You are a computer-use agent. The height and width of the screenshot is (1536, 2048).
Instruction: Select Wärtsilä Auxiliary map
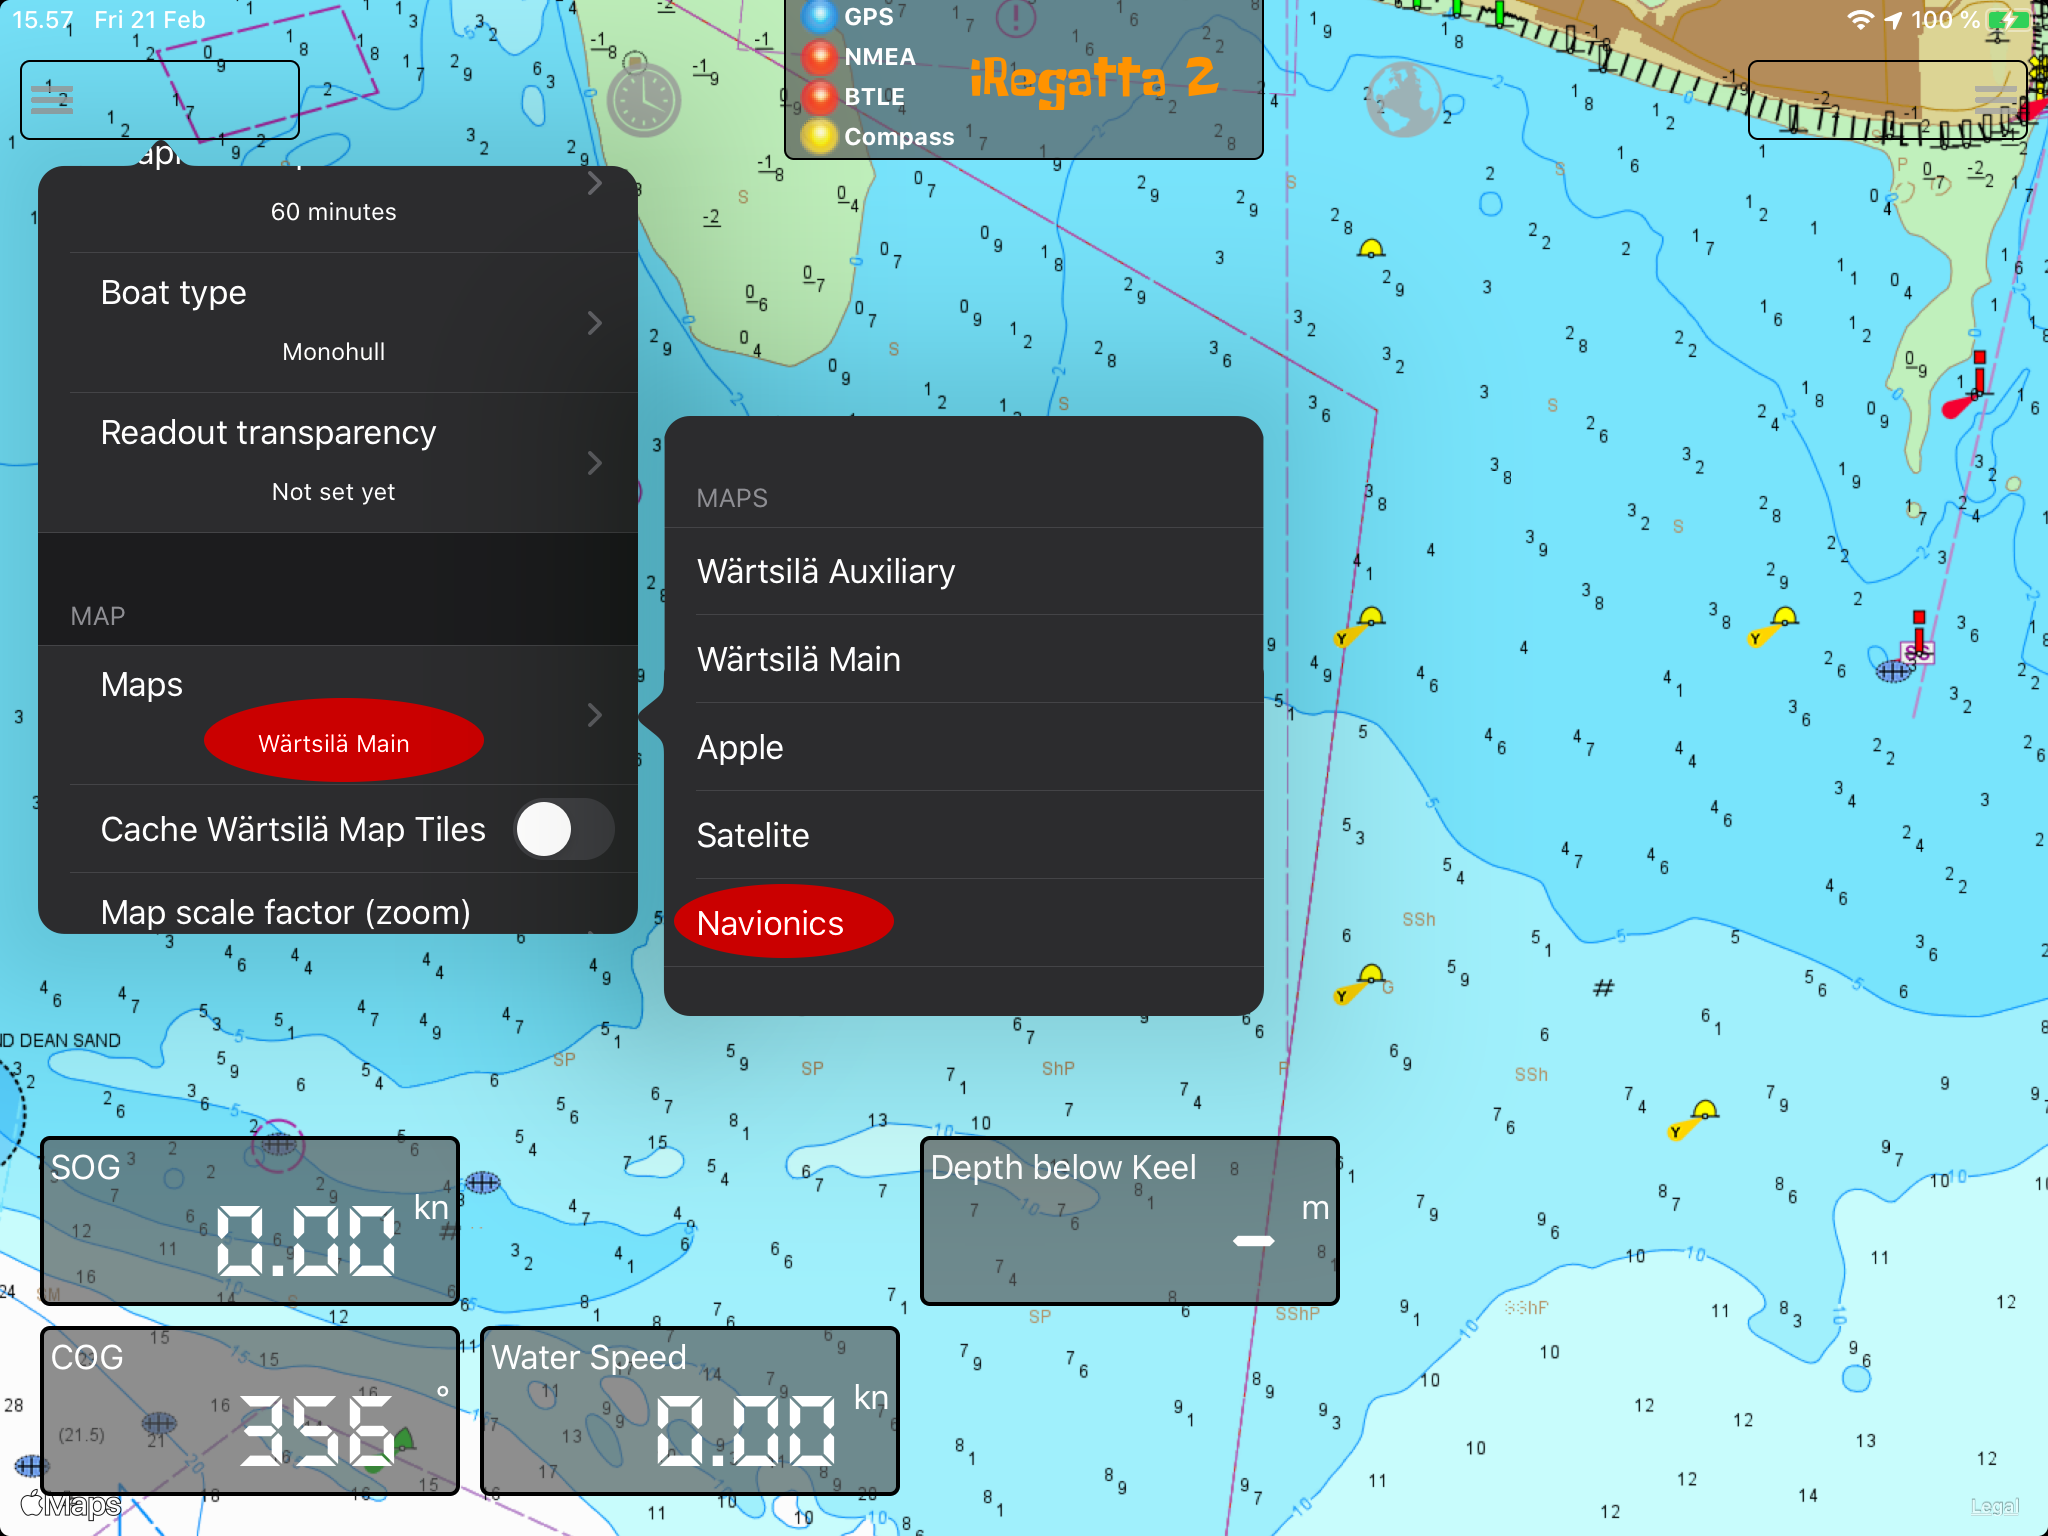pyautogui.click(x=964, y=571)
